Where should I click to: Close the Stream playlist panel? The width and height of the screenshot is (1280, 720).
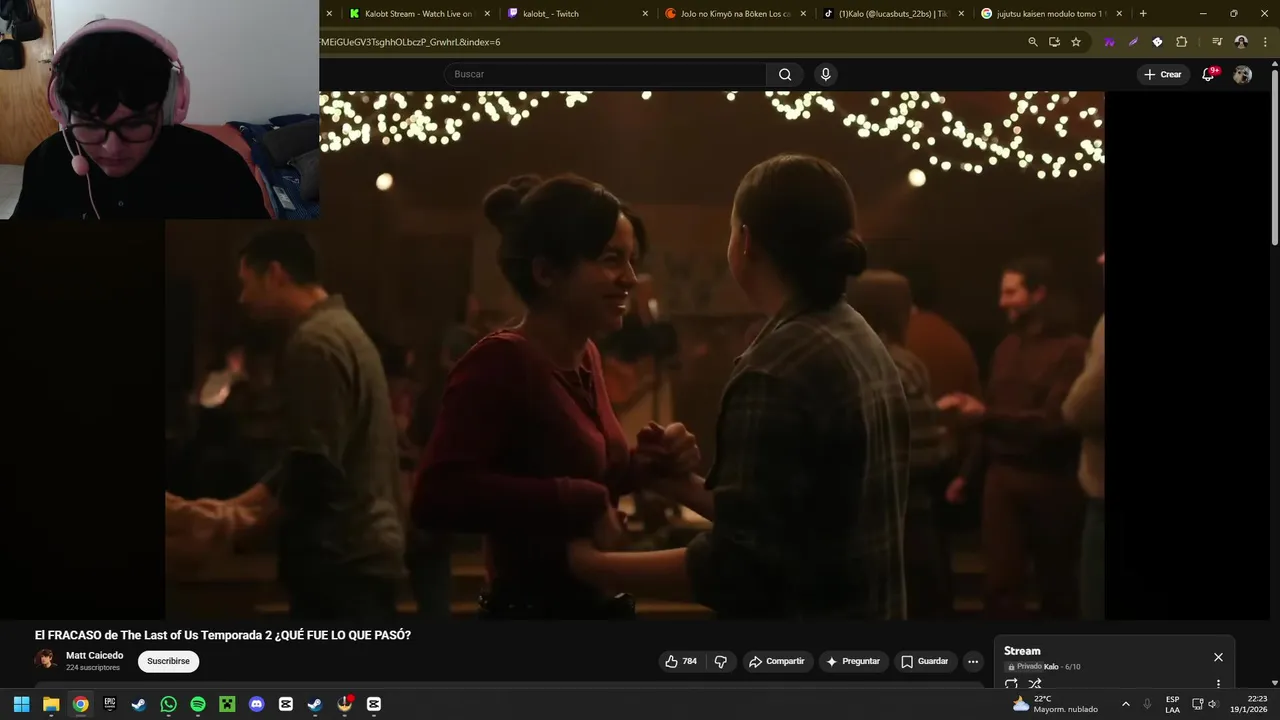tap(1218, 657)
